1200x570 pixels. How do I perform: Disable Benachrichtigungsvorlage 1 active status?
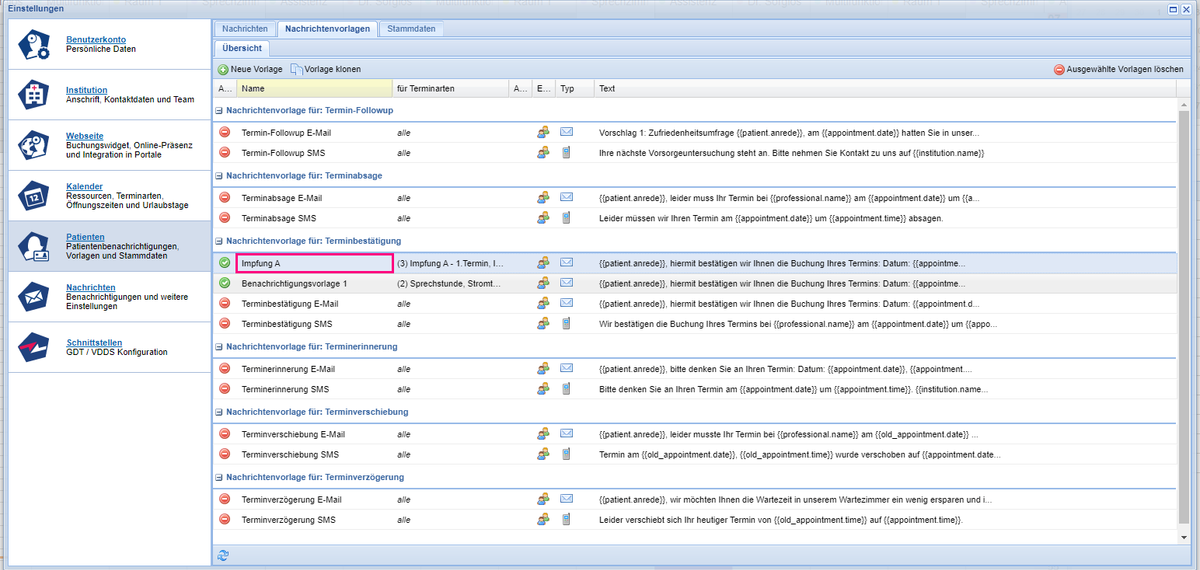click(224, 283)
